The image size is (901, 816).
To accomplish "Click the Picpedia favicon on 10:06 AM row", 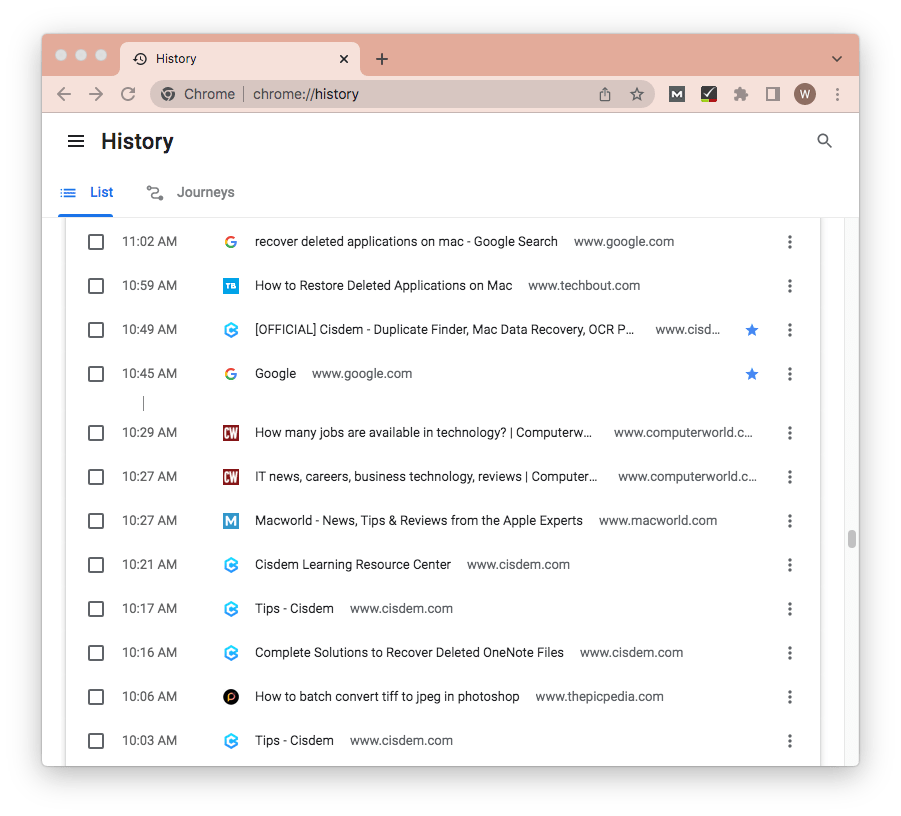I will (x=231, y=697).
